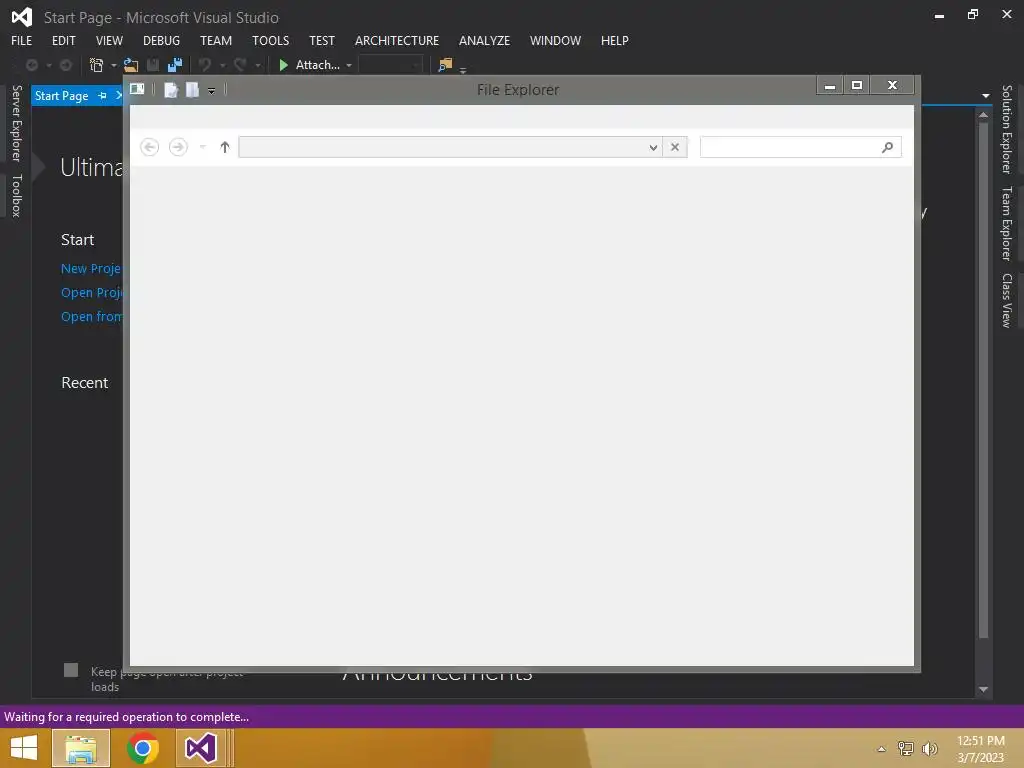
Task: Open the EDIT menu
Action: pos(64,40)
